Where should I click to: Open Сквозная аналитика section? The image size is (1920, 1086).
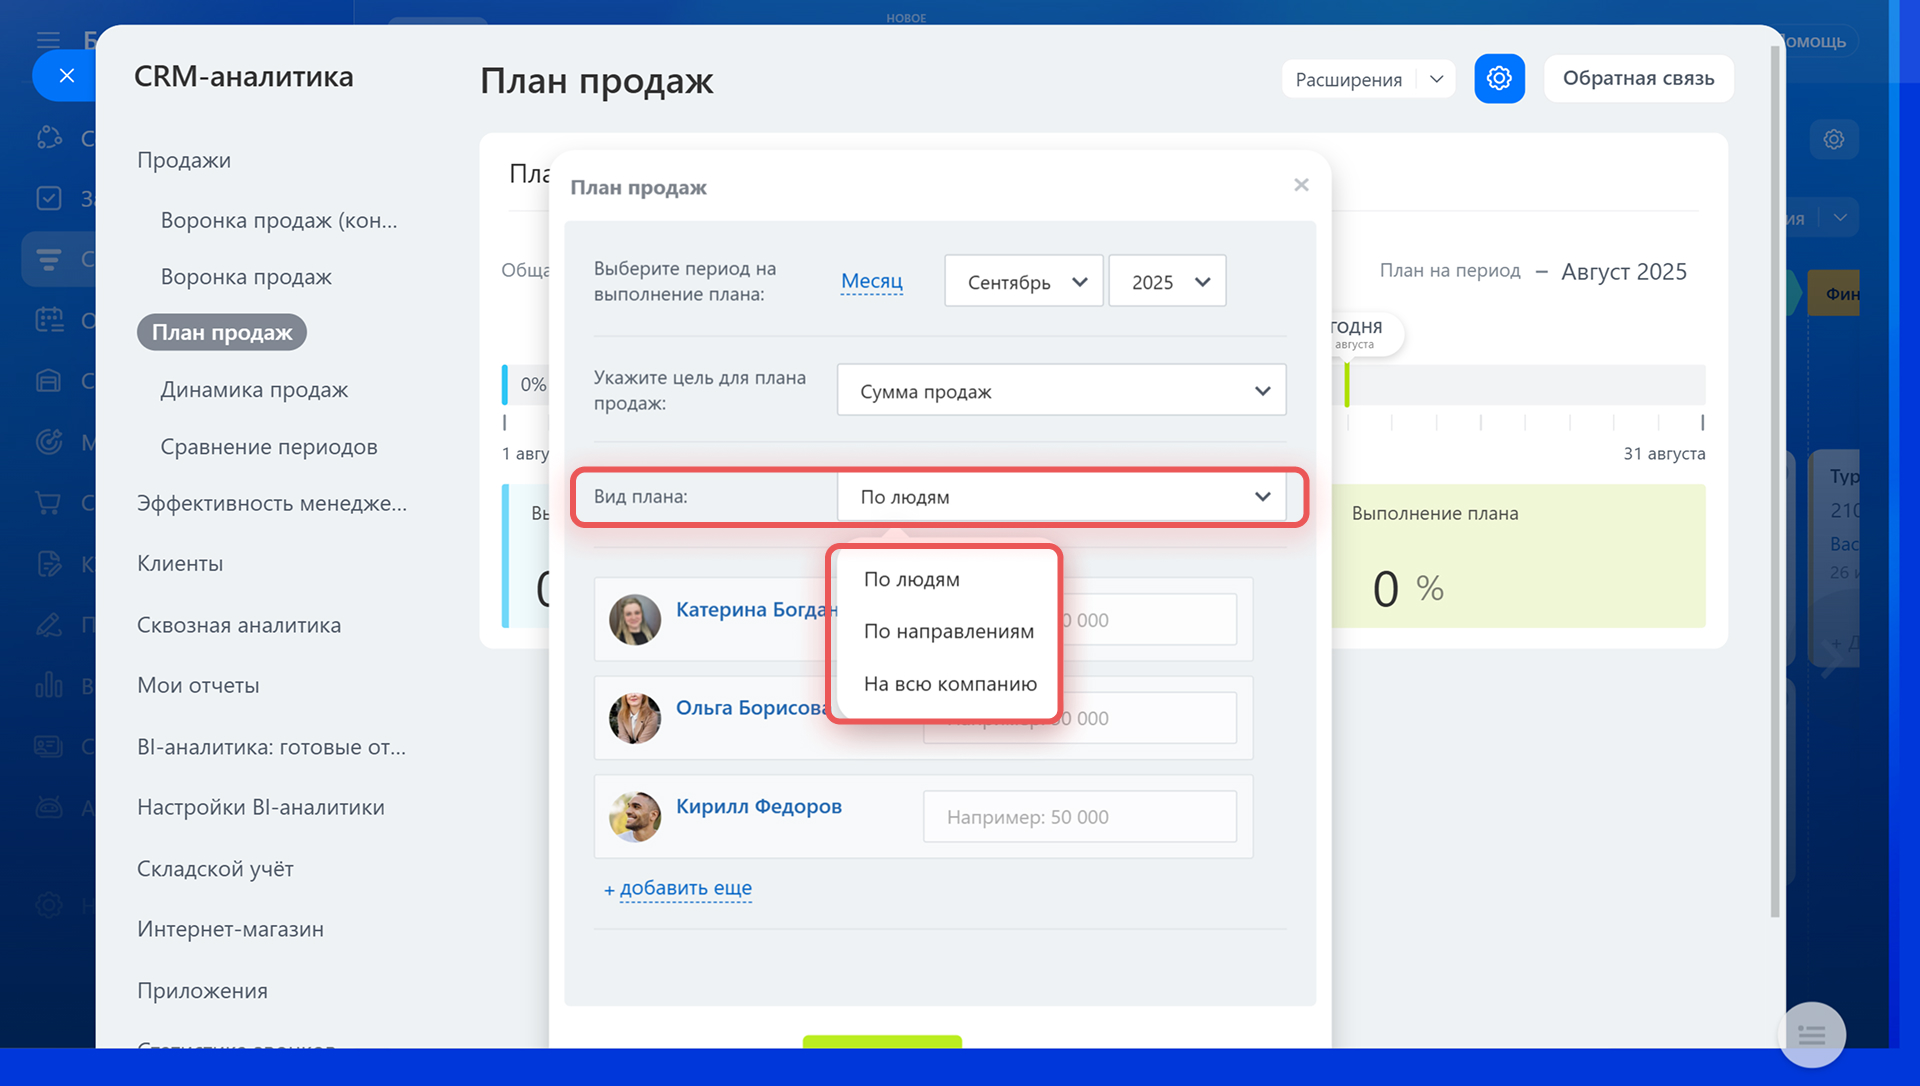[x=239, y=625]
